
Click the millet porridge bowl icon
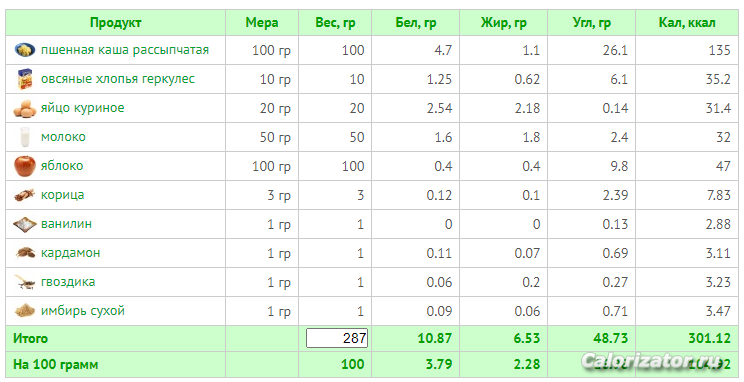25,50
